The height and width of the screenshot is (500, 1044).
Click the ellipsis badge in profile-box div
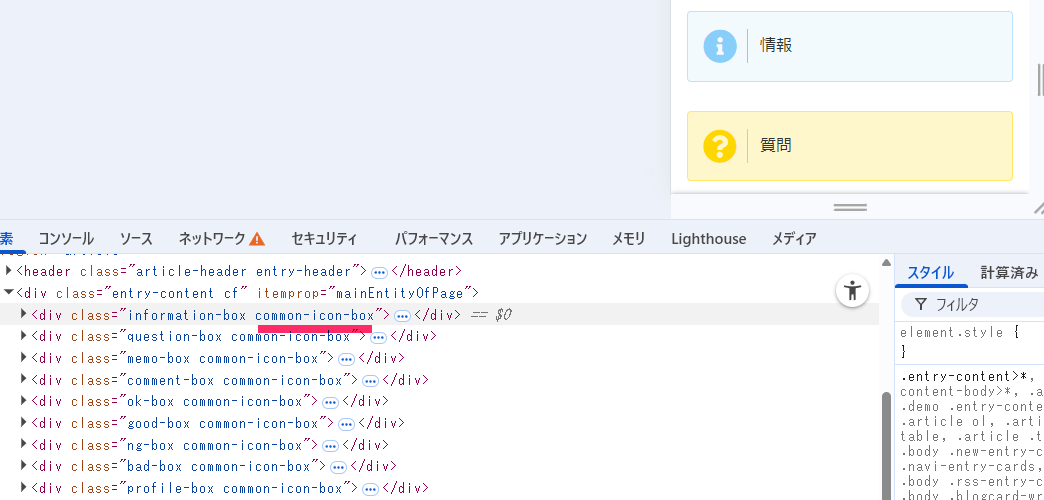point(370,489)
